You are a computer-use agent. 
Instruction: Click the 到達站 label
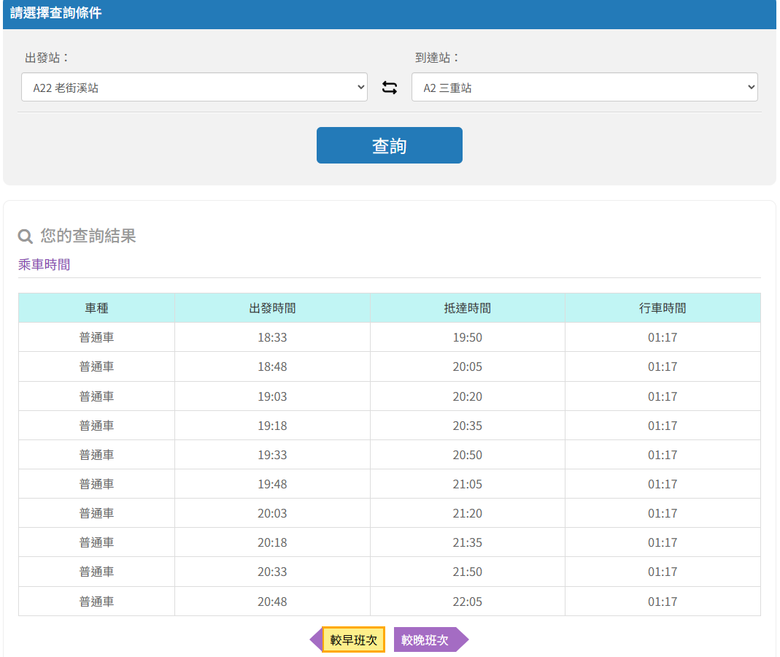[437, 58]
